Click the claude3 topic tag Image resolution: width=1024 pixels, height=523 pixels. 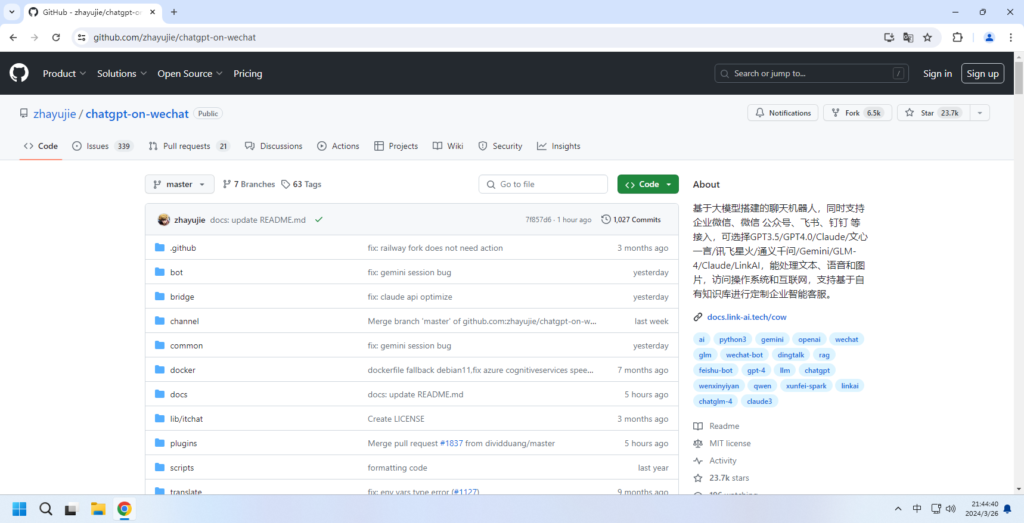[x=760, y=401]
